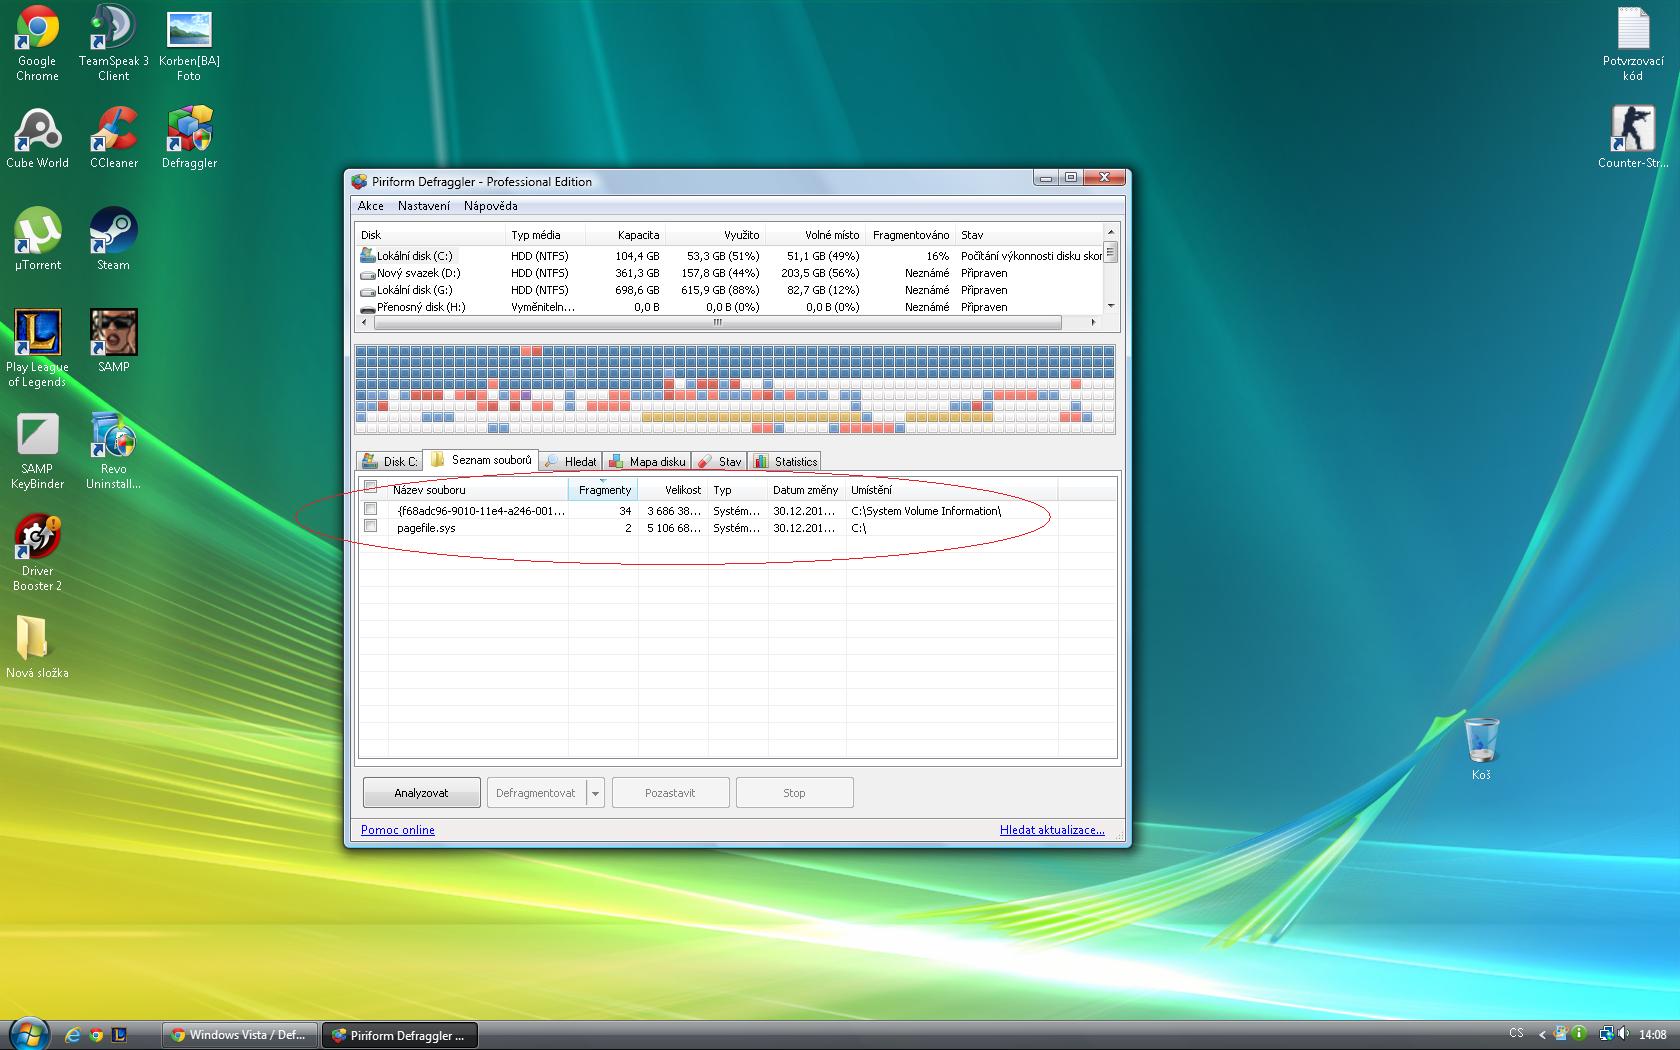1680x1050 pixels.
Task: Sort file list by Fragmenty column
Action: click(x=604, y=490)
